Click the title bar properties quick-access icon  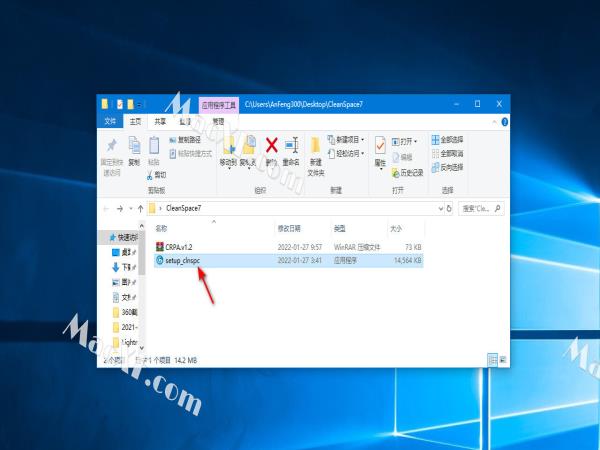tap(120, 104)
